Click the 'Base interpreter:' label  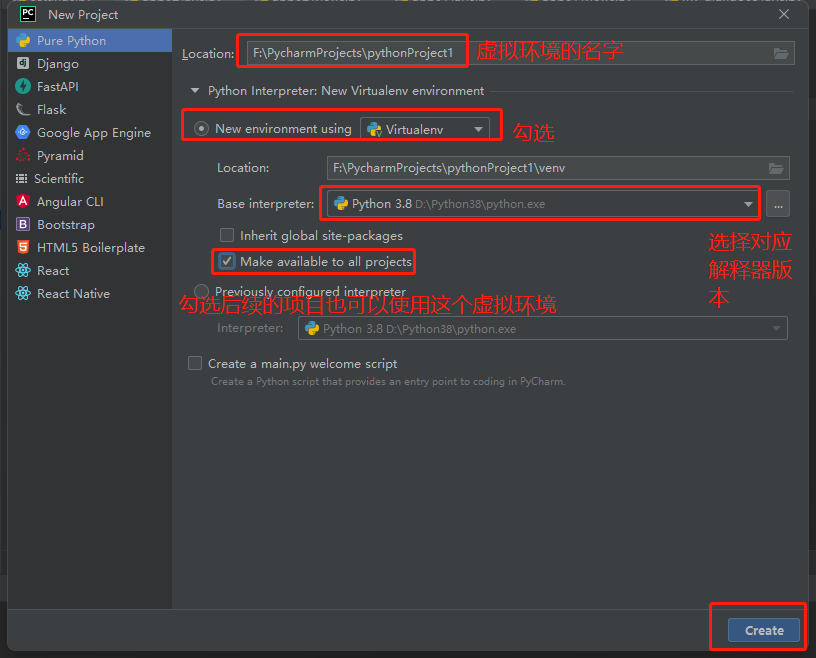tap(265, 204)
